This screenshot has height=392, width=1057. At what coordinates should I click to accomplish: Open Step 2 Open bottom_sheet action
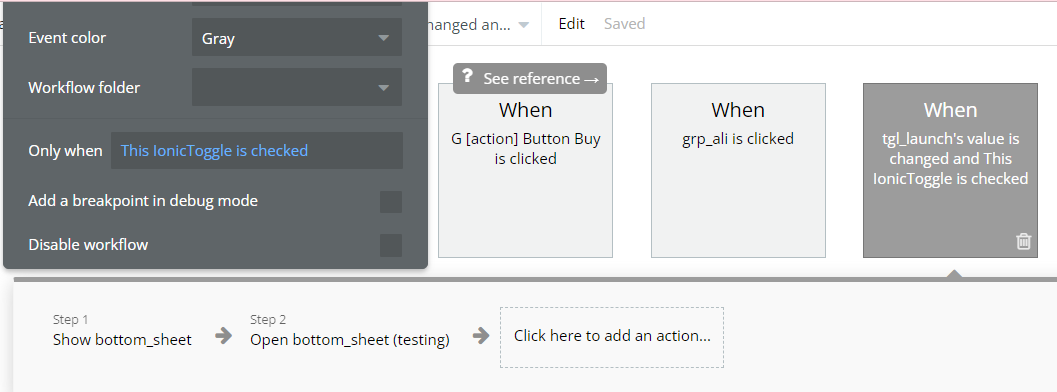(350, 331)
